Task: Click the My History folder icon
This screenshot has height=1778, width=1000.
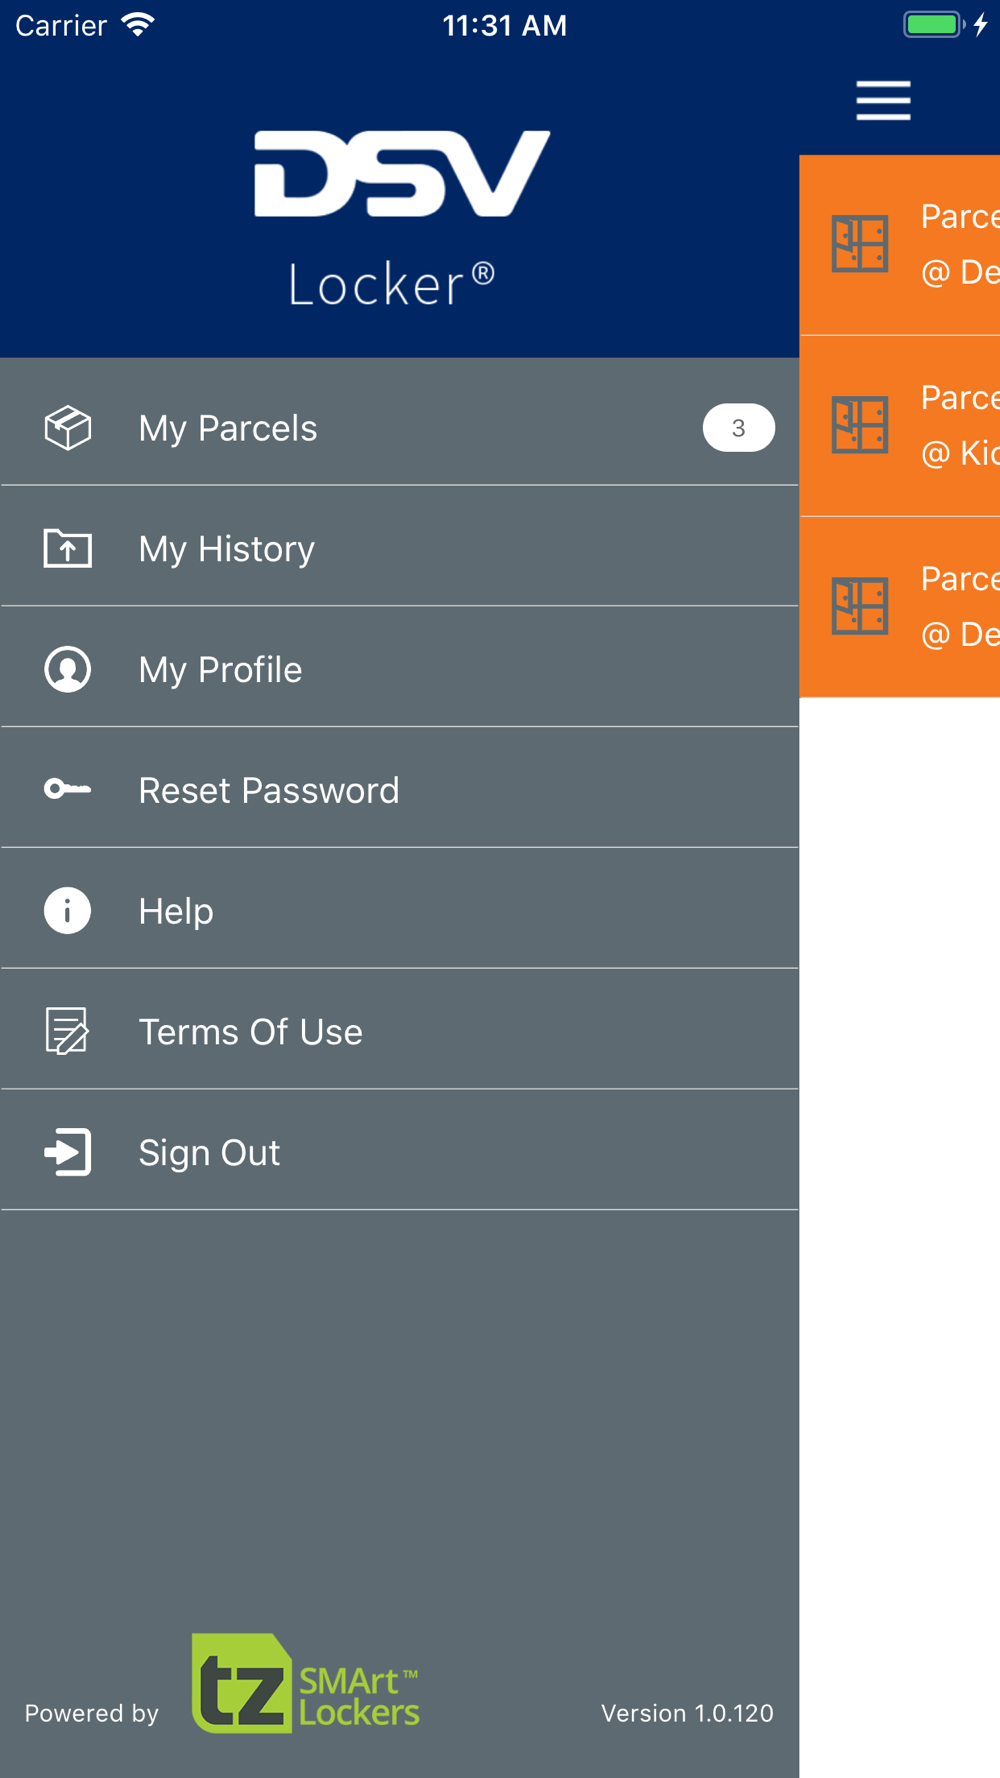Action: click(68, 548)
